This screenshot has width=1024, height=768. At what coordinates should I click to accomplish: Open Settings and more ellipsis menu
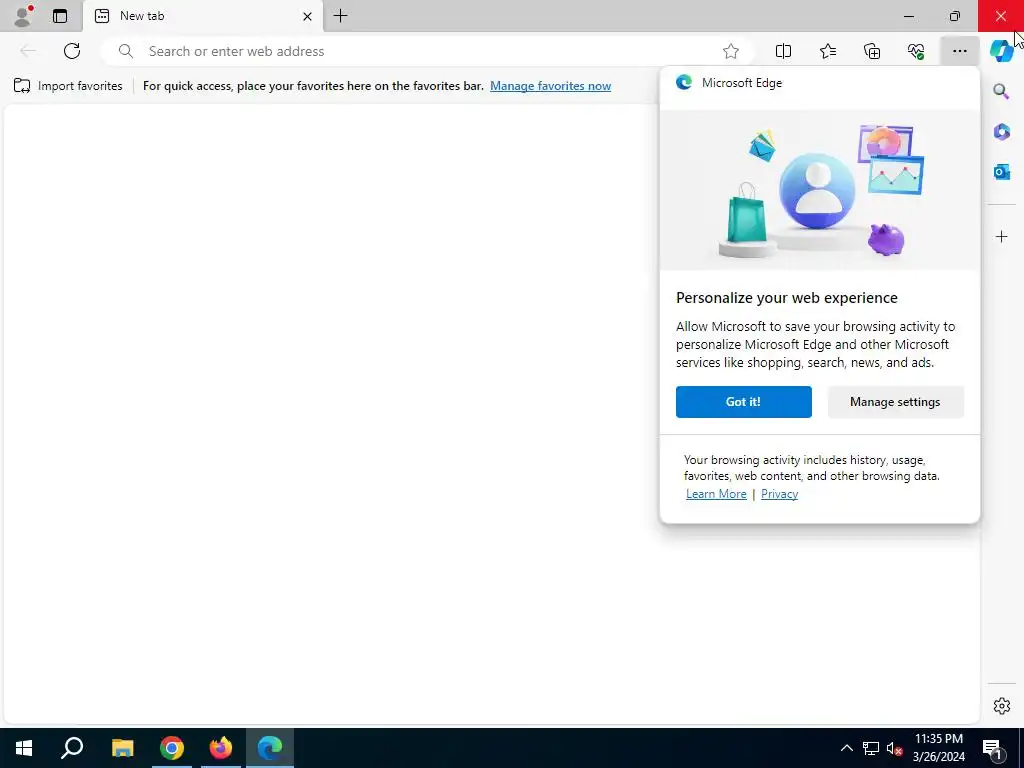coord(959,51)
